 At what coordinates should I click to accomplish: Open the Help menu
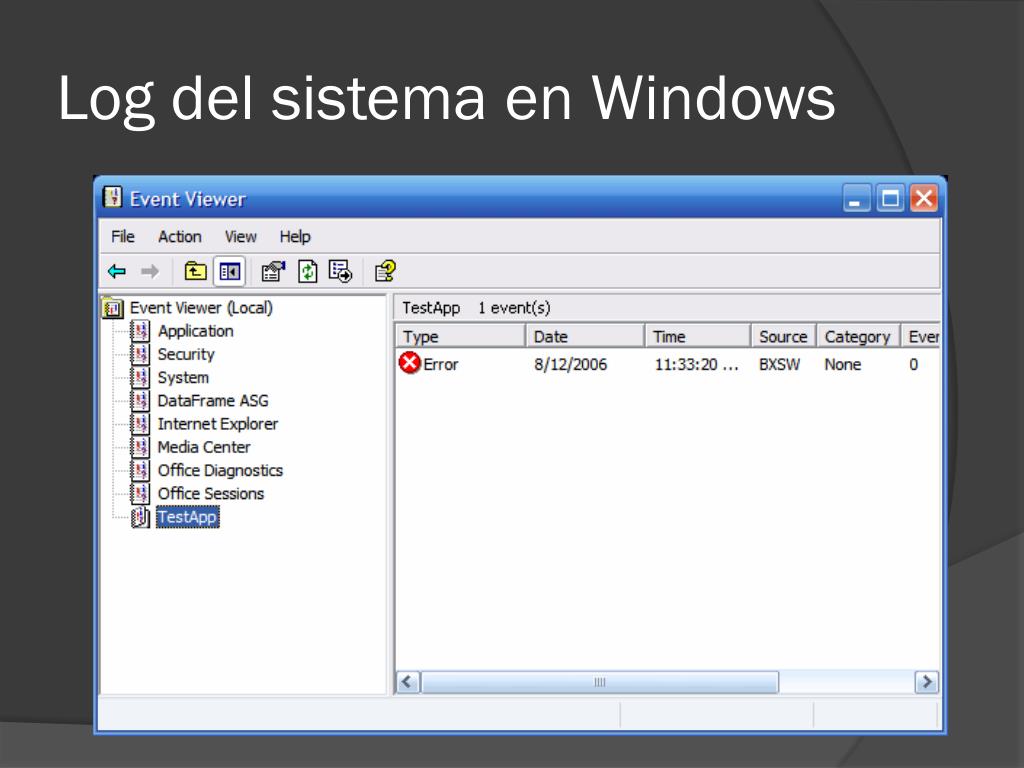(295, 236)
